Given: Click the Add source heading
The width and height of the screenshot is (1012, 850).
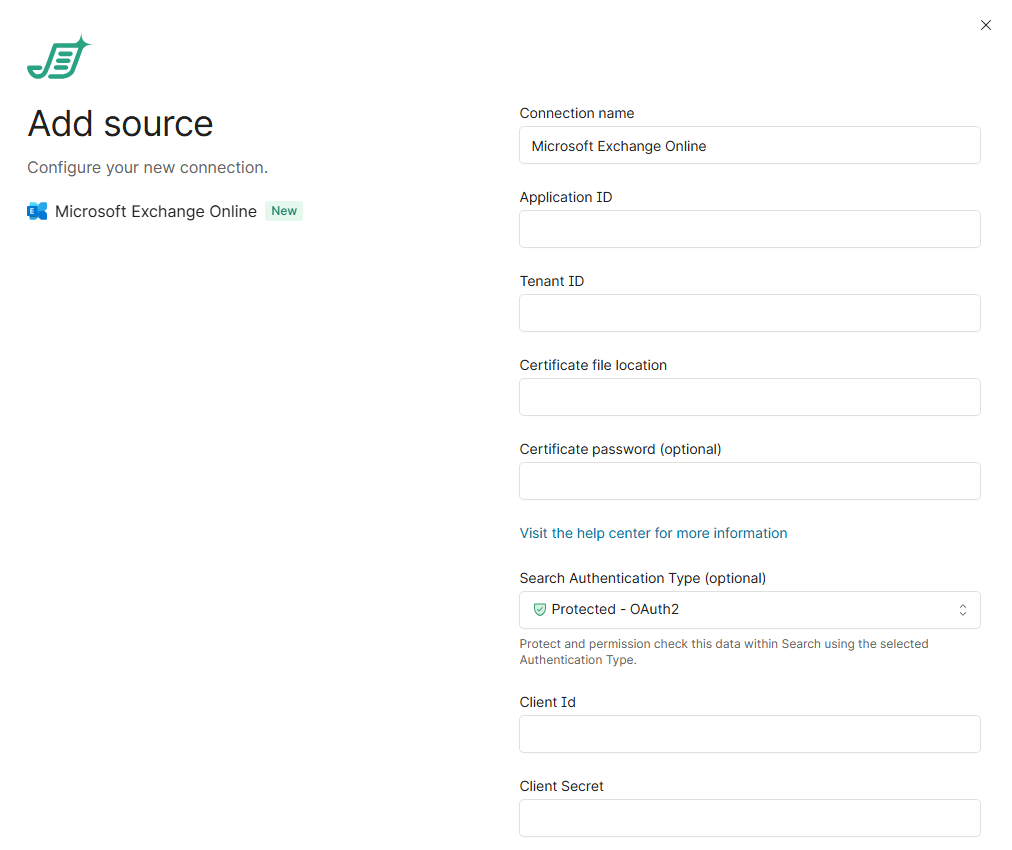Looking at the screenshot, I should 120,124.
